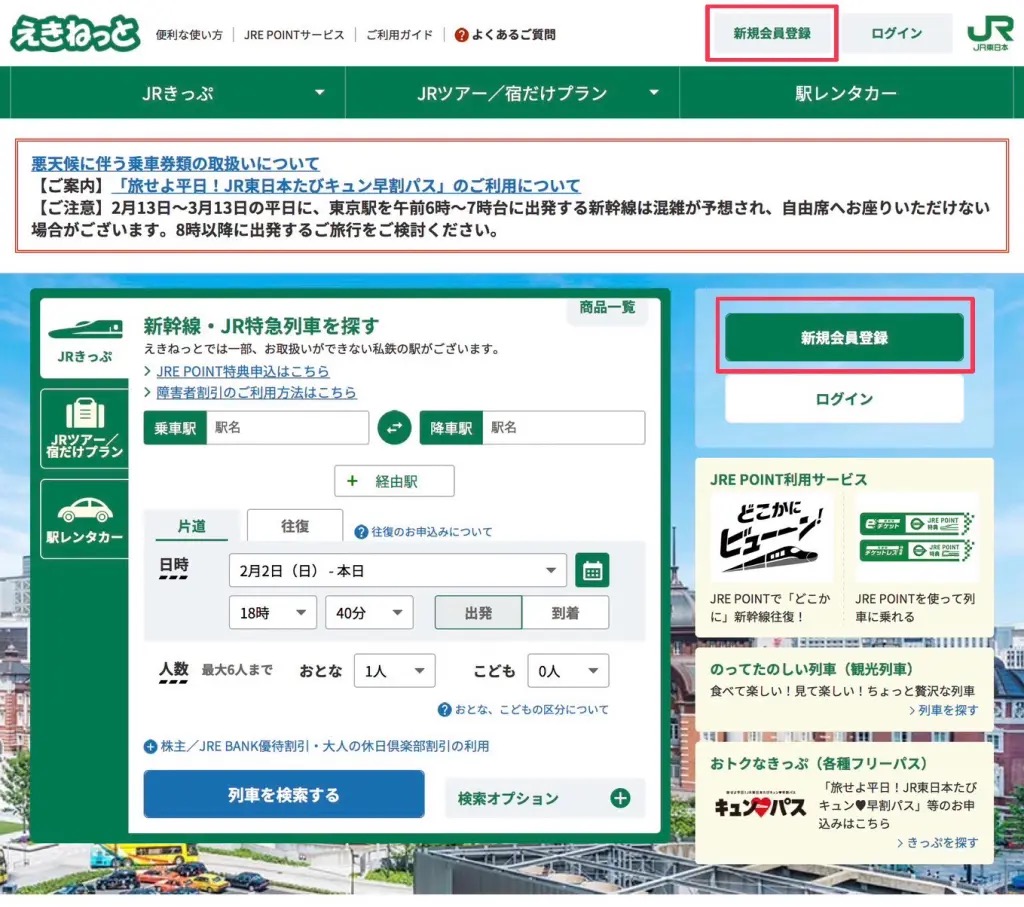
Task: Switch to the 片道 one-way tab
Action: [192, 526]
